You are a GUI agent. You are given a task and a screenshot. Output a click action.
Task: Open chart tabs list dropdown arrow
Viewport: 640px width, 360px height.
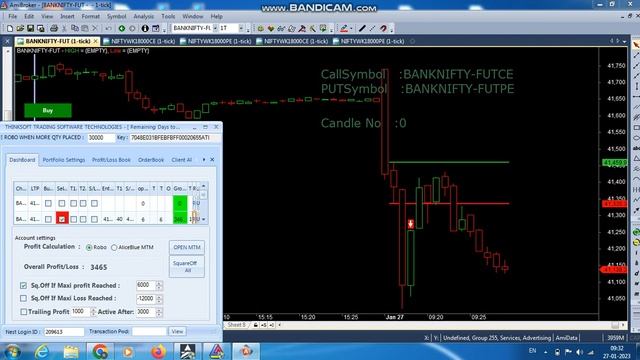624,41
